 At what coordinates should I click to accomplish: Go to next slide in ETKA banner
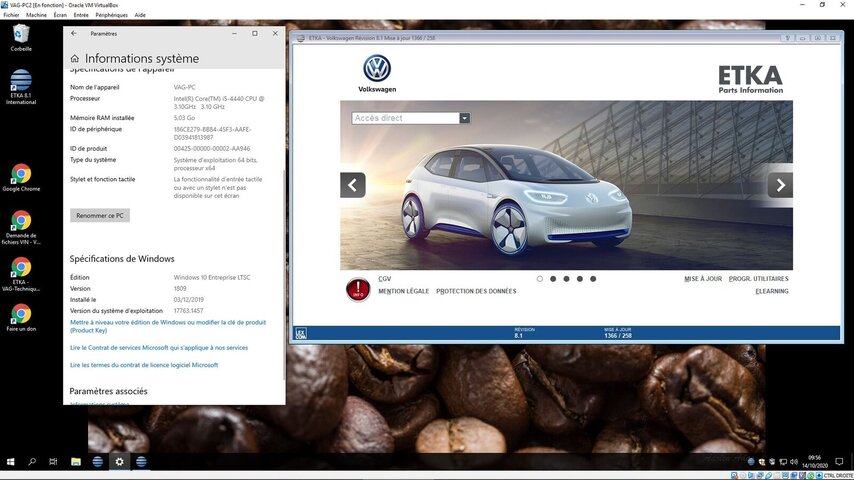click(780, 185)
